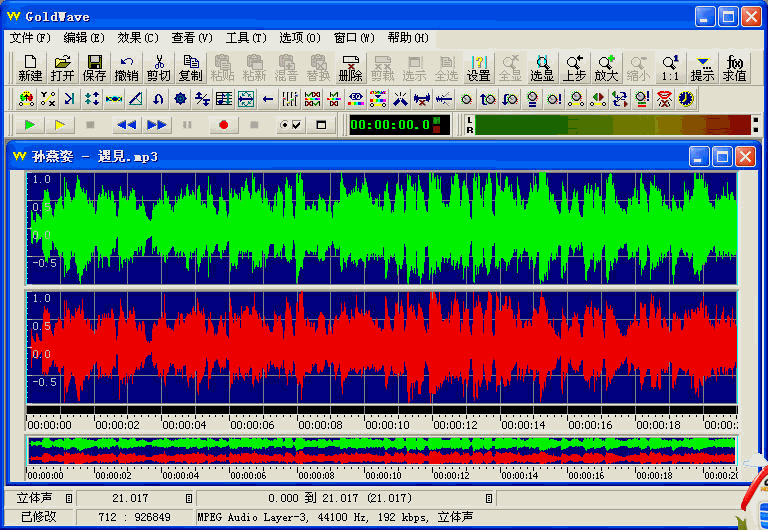Open the small menu button beside 立体声
The image size is (768, 530).
[x=69, y=498]
